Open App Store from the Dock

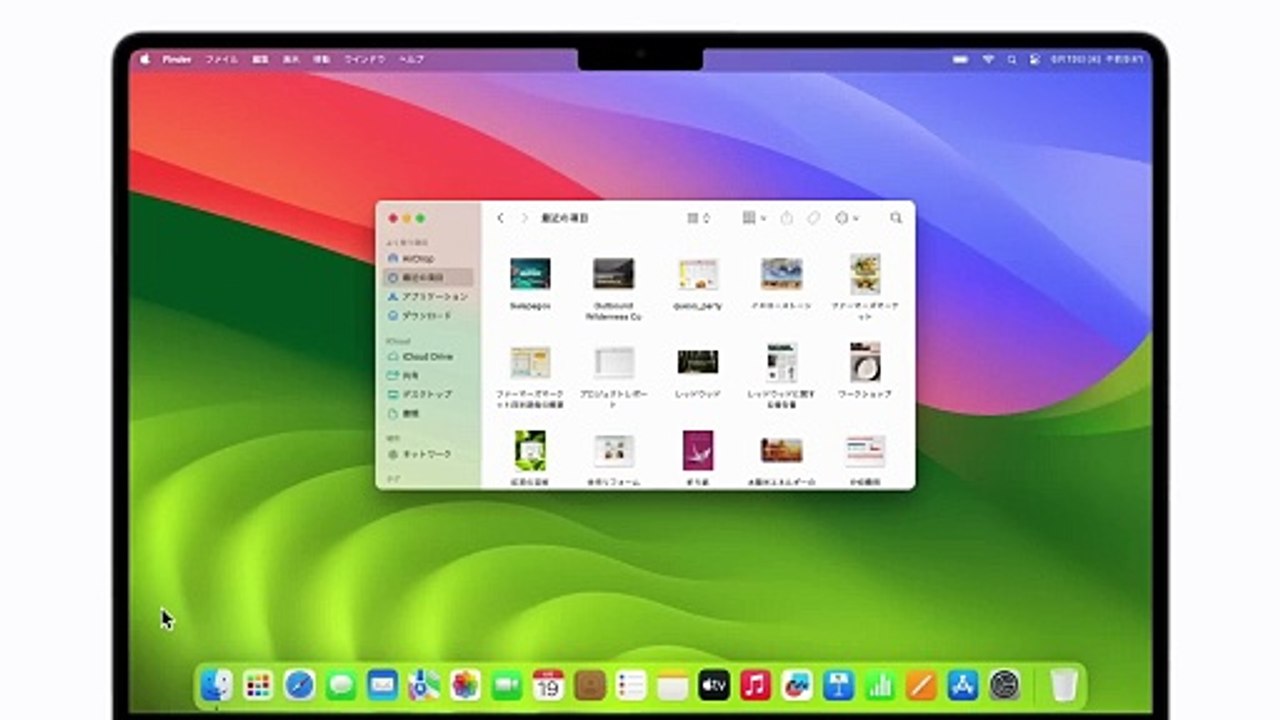(x=963, y=685)
